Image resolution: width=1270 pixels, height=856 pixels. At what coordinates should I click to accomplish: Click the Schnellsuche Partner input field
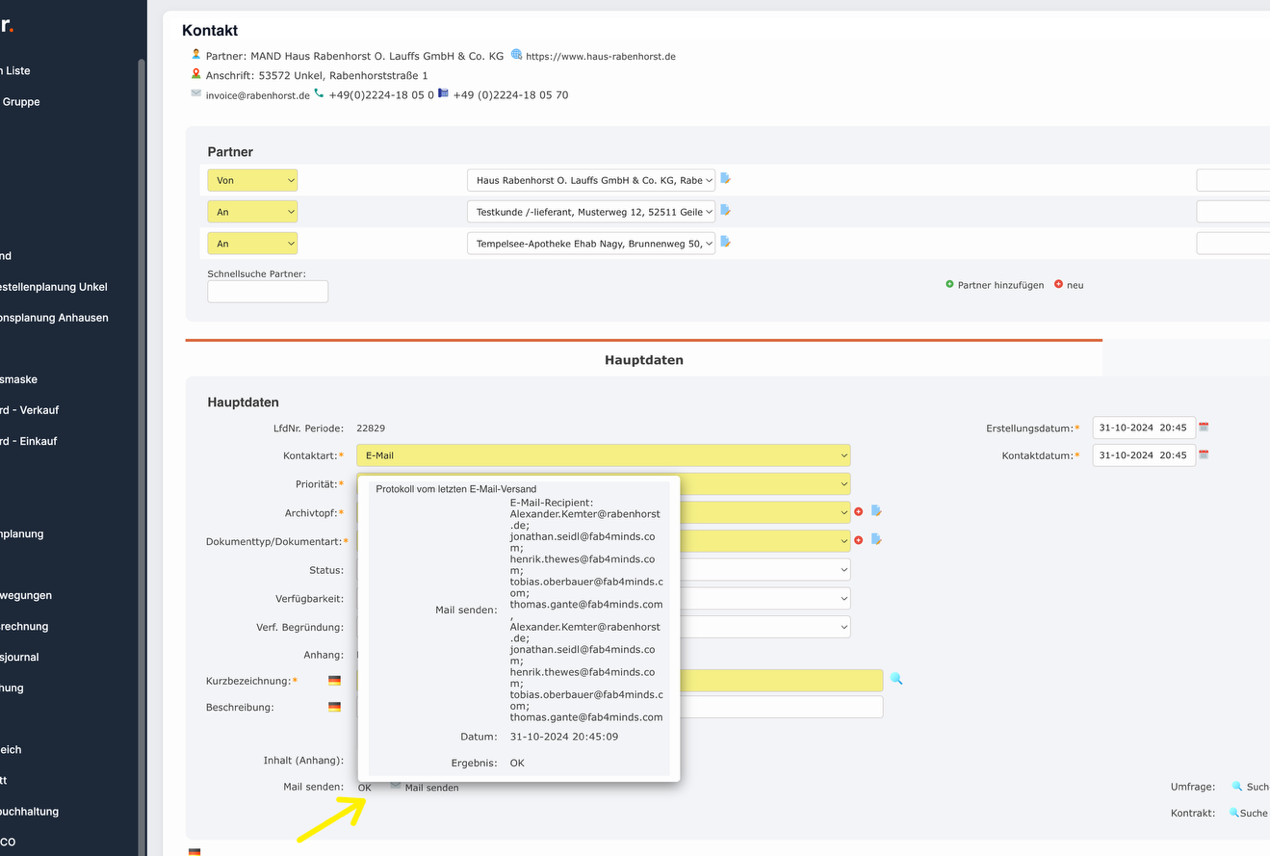pyautogui.click(x=267, y=291)
